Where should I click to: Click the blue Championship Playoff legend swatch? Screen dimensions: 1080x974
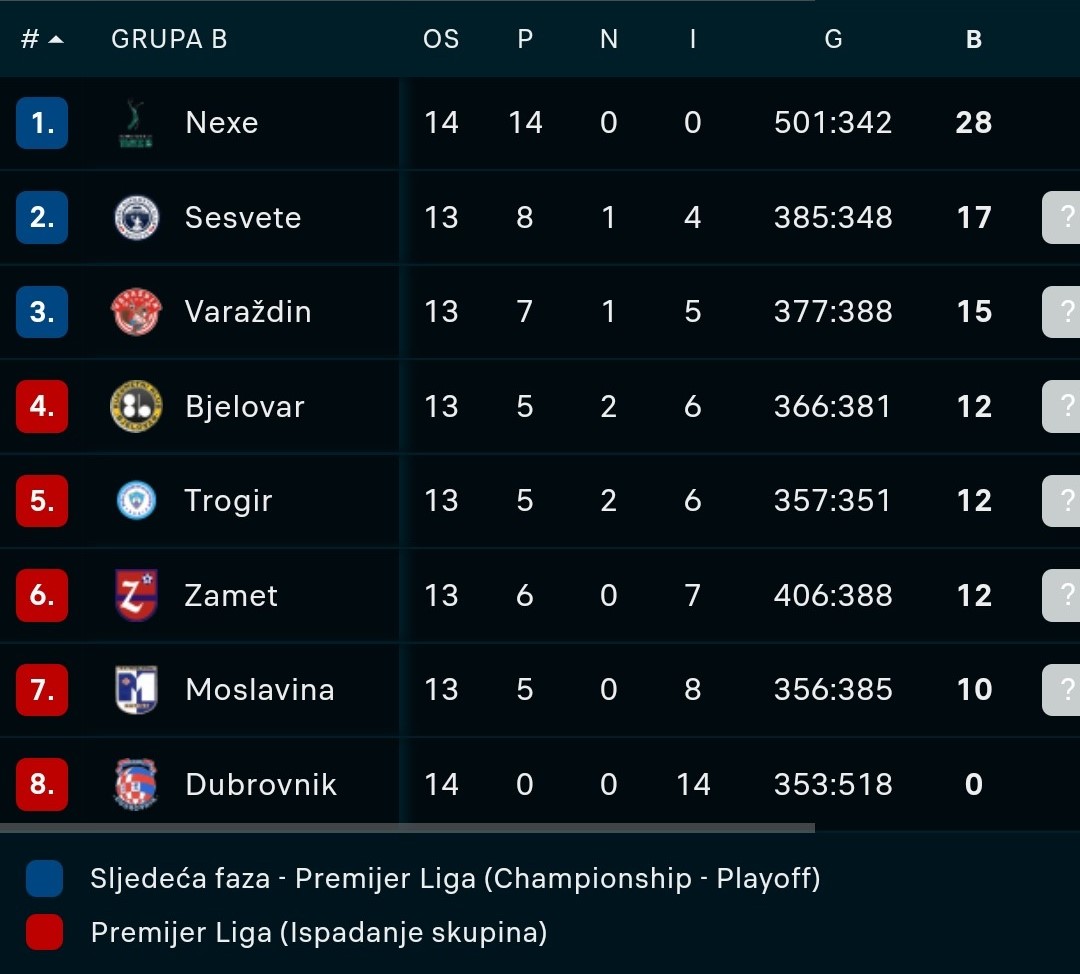point(44,878)
